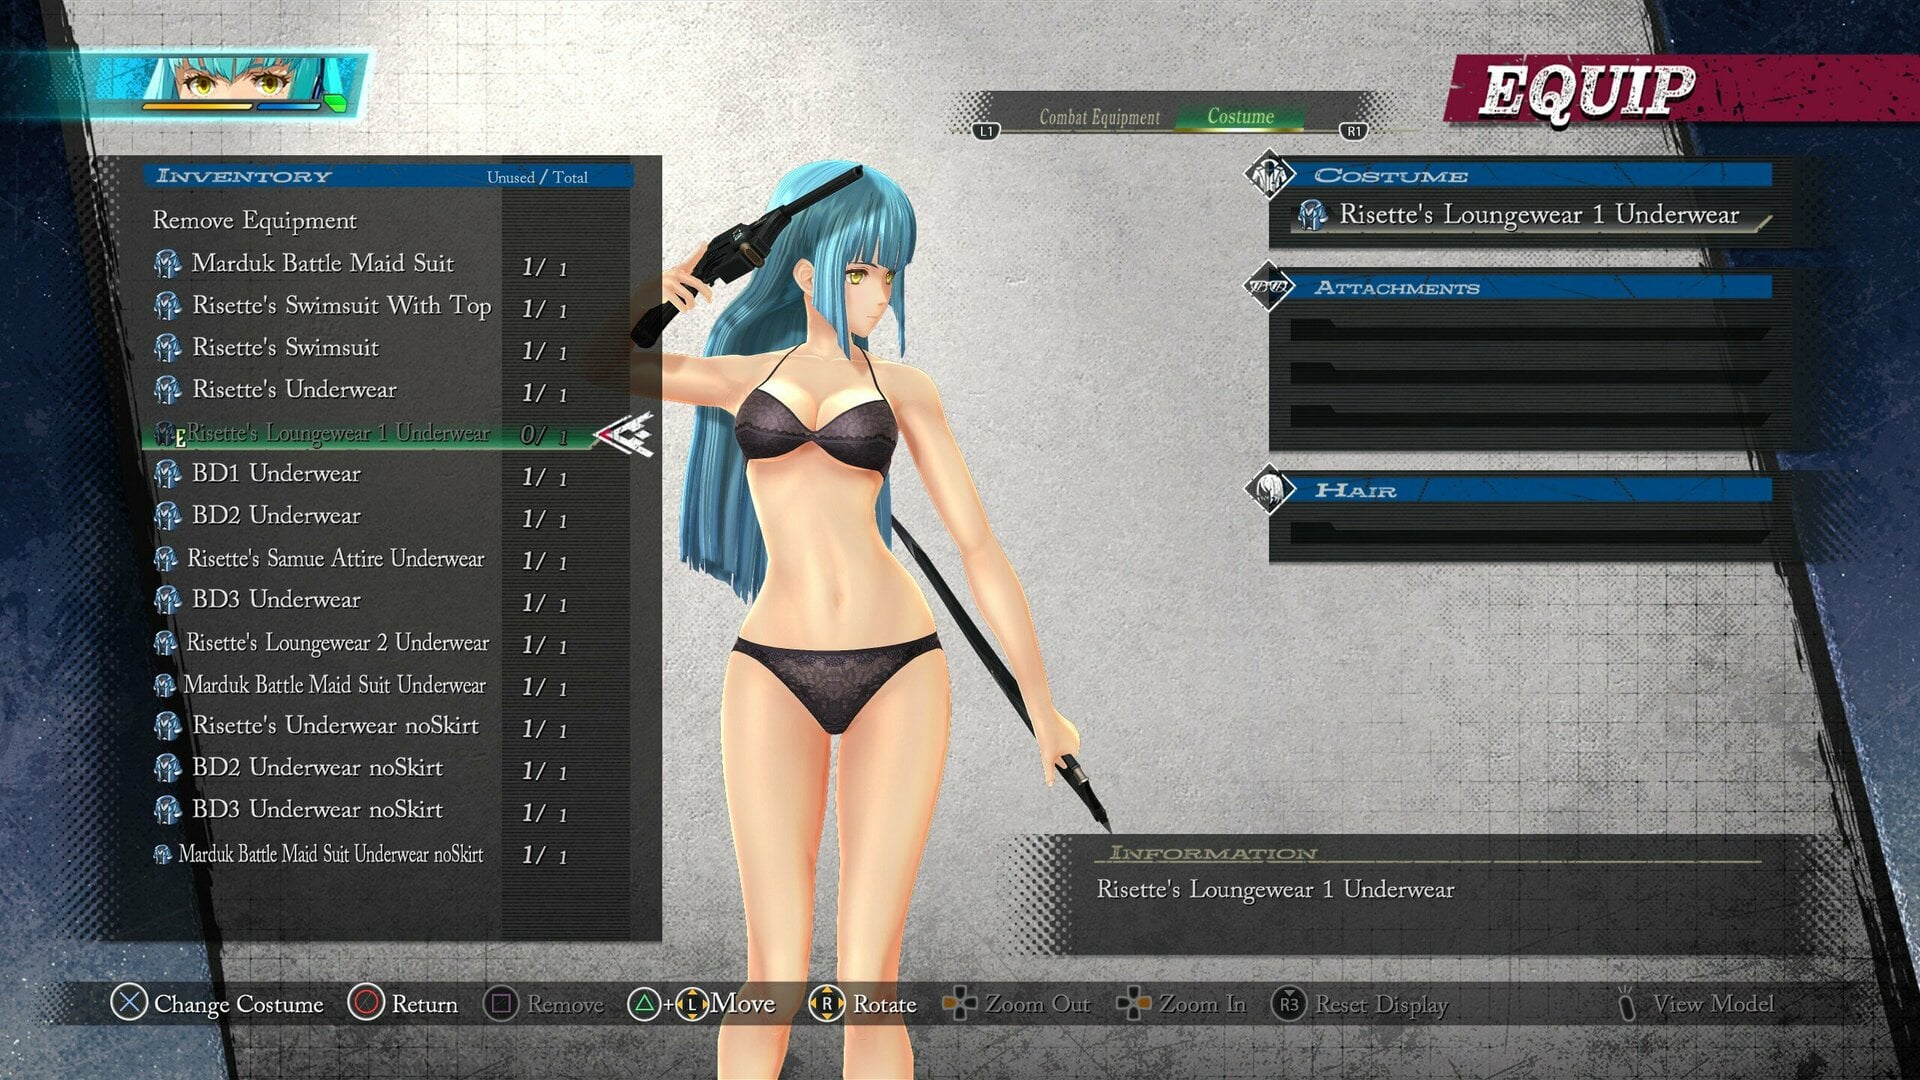
Task: Click the Costume section diamond icon
Action: tap(1269, 175)
